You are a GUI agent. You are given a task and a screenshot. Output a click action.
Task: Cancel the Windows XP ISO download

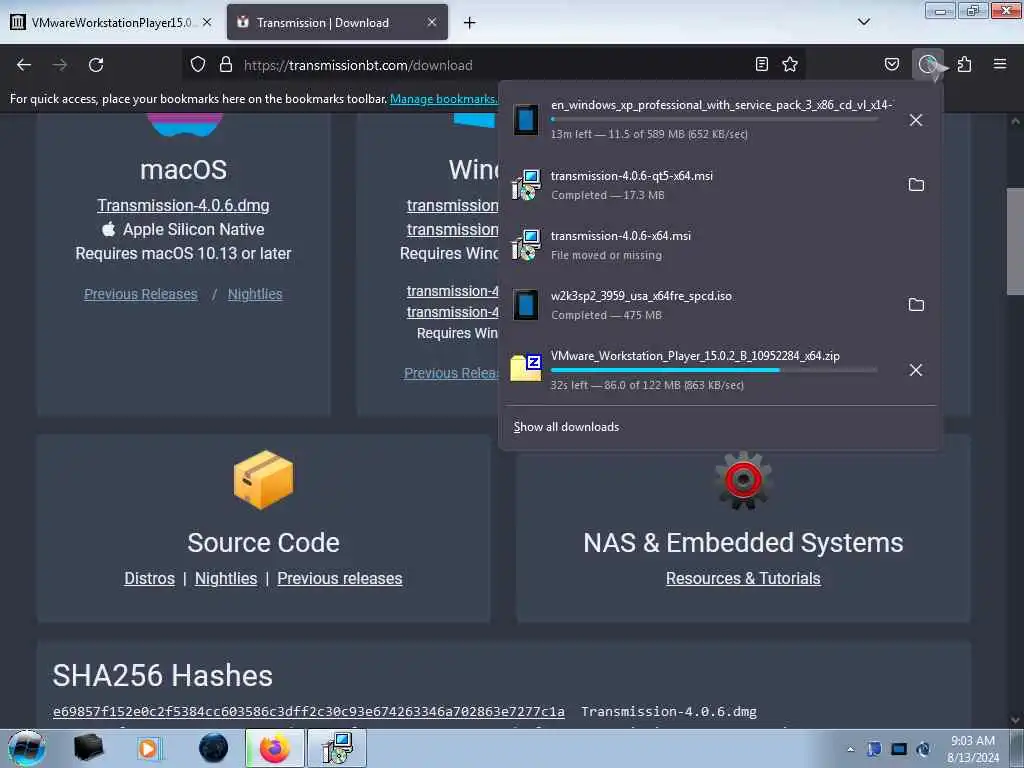click(916, 120)
